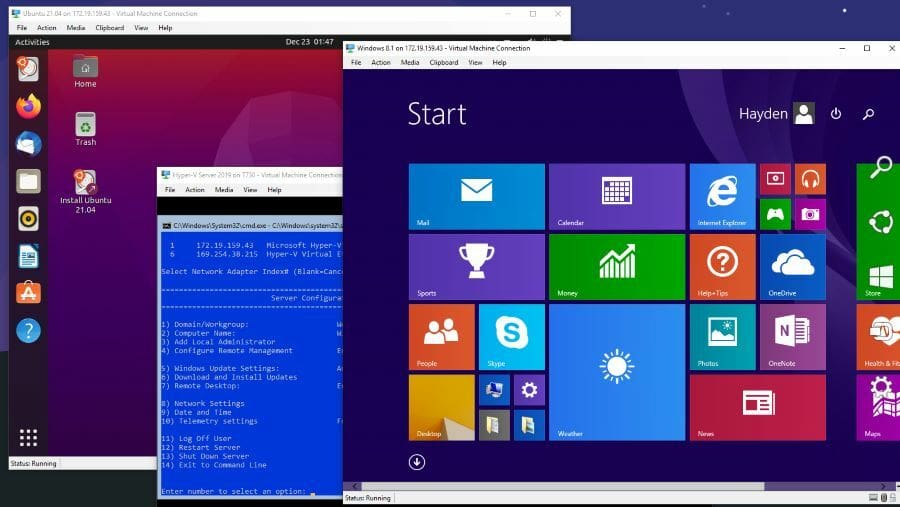
Task: Open the Photos tile
Action: click(722, 337)
